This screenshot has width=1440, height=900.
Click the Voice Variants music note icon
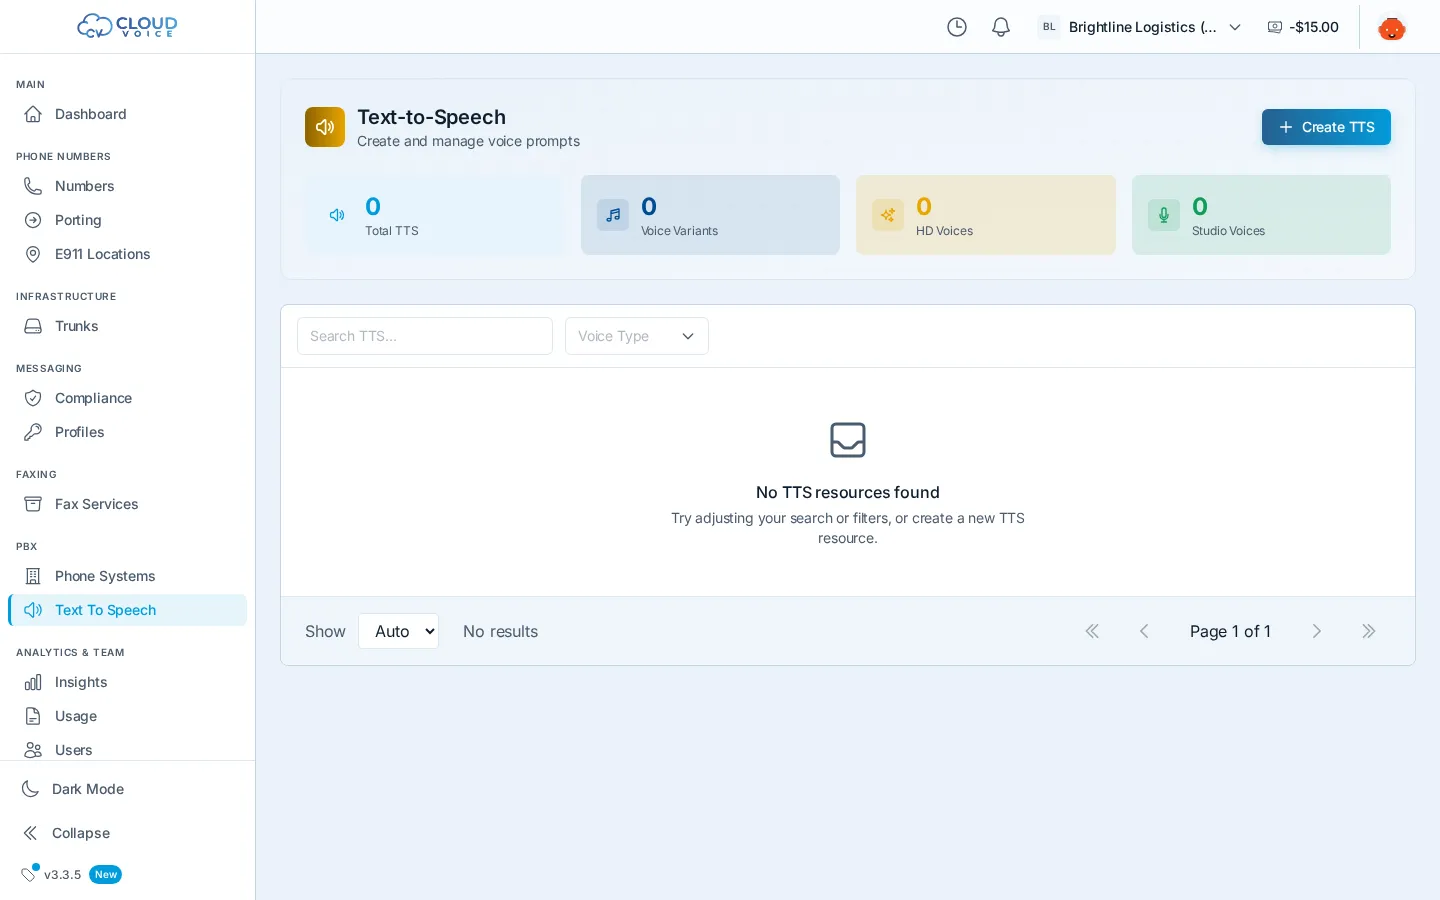click(613, 215)
